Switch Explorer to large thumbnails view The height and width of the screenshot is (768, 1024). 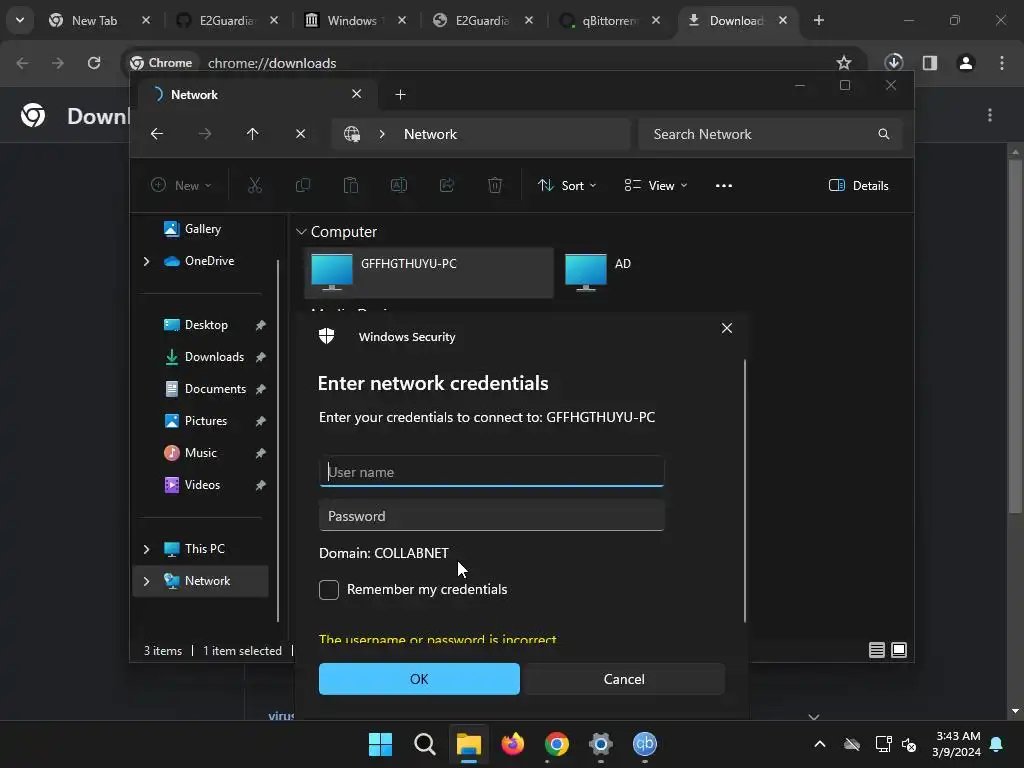899,650
